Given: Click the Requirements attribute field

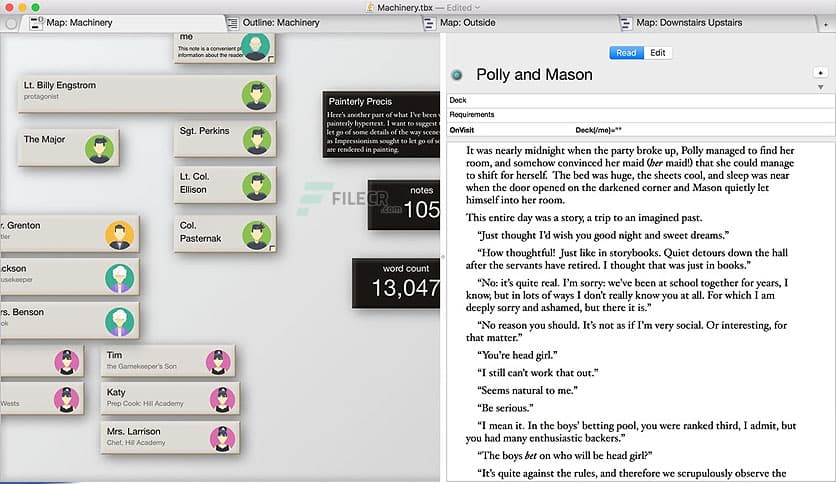Looking at the screenshot, I should [641, 115].
